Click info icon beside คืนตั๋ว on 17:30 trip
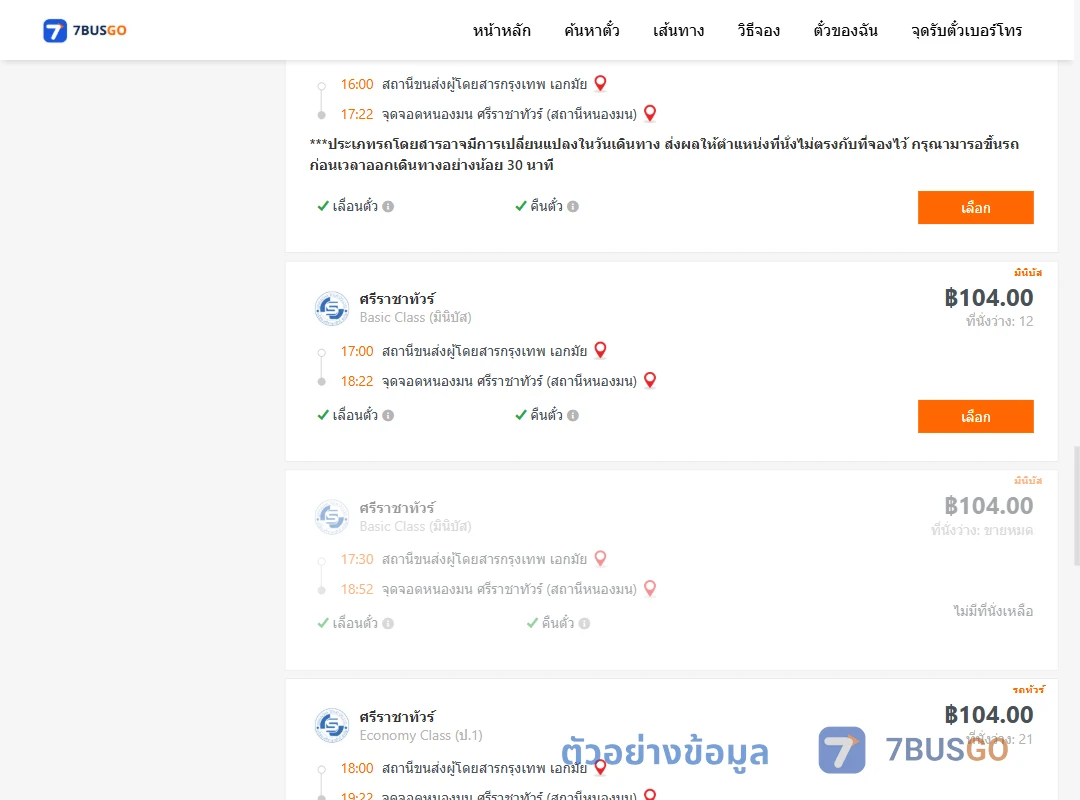Screen dimensions: 1080x800 pos(584,623)
